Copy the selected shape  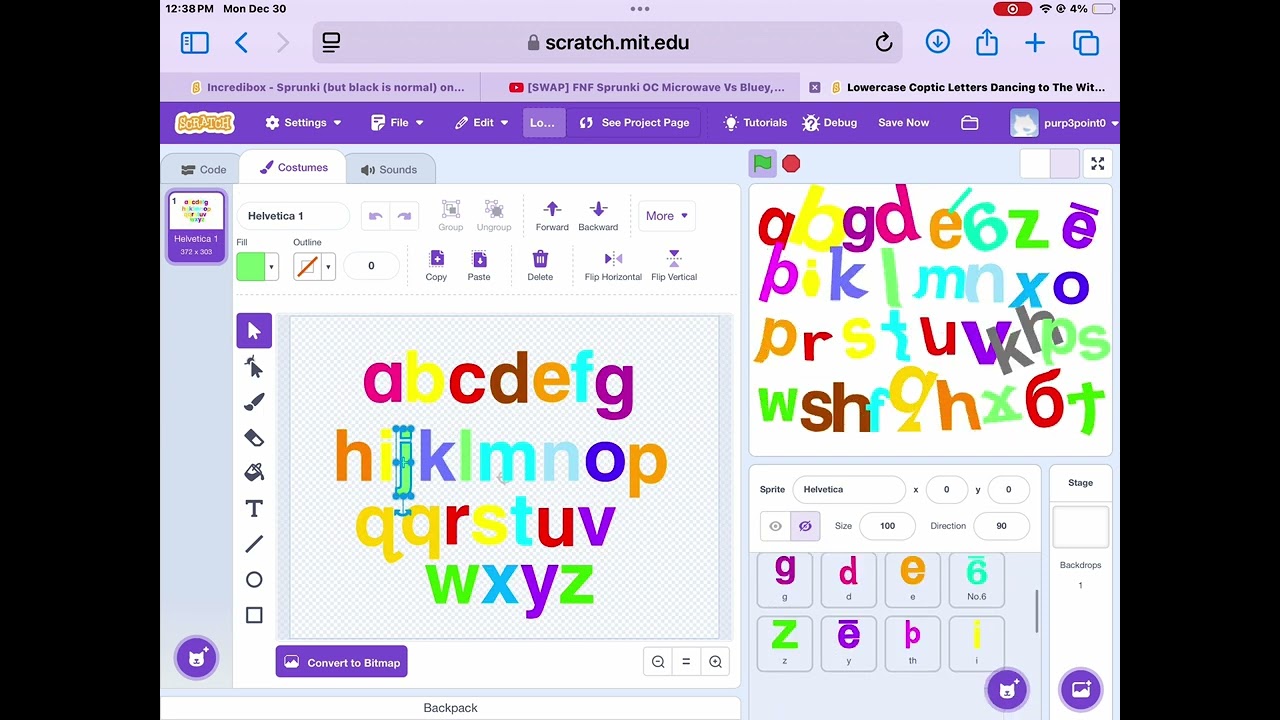[436, 265]
